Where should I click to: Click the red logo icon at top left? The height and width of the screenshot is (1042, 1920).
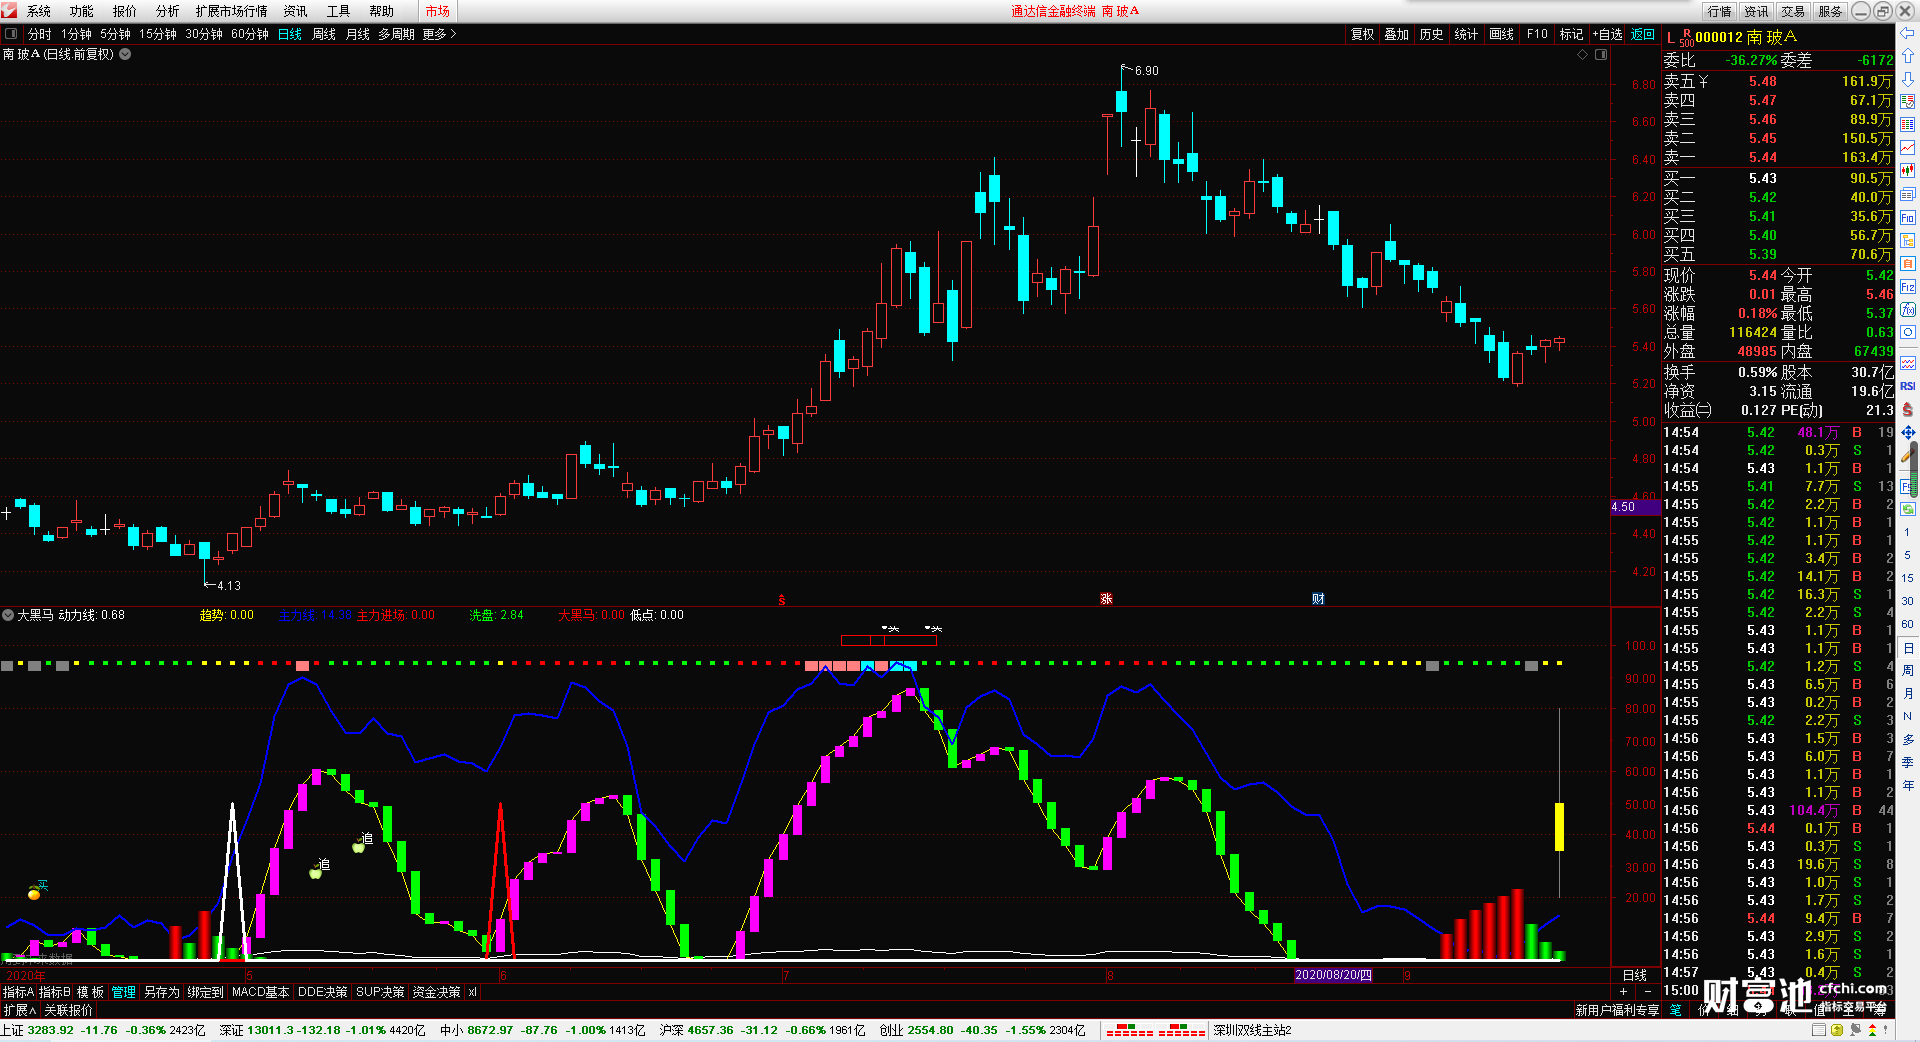pos(9,11)
